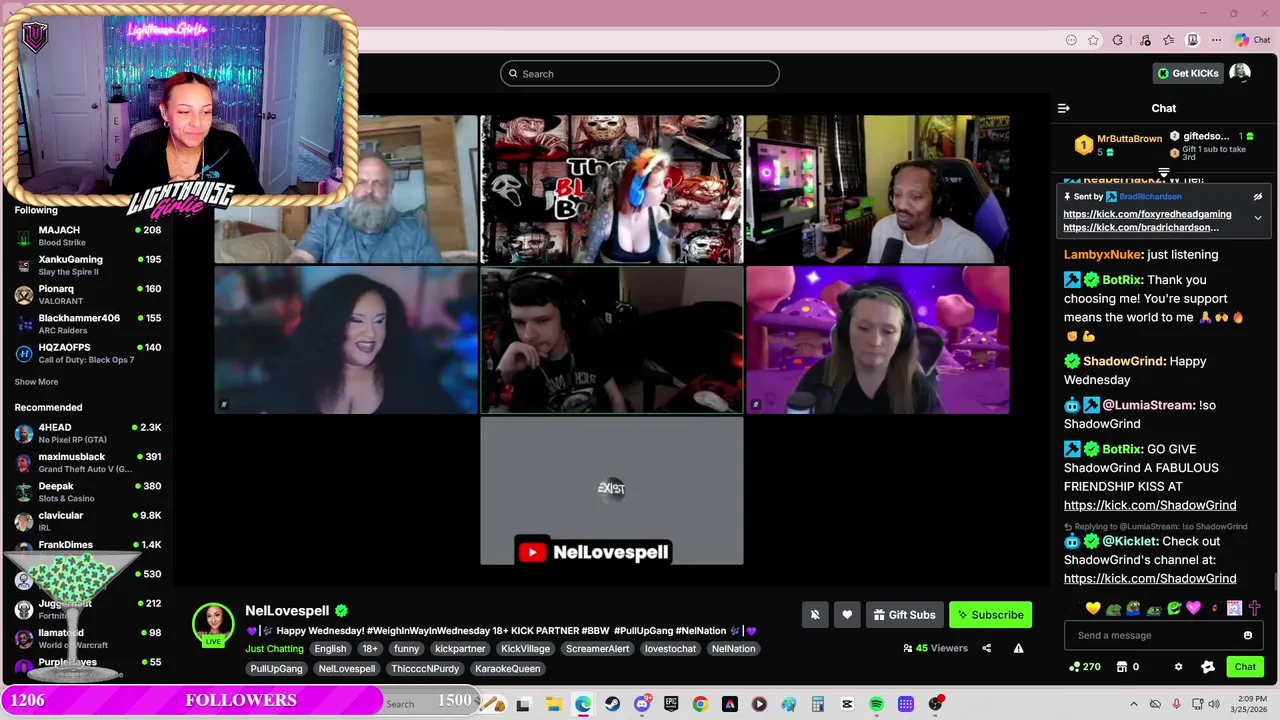This screenshot has width=1280, height=720.
Task: Open Steam from the taskbar
Action: [x=612, y=704]
